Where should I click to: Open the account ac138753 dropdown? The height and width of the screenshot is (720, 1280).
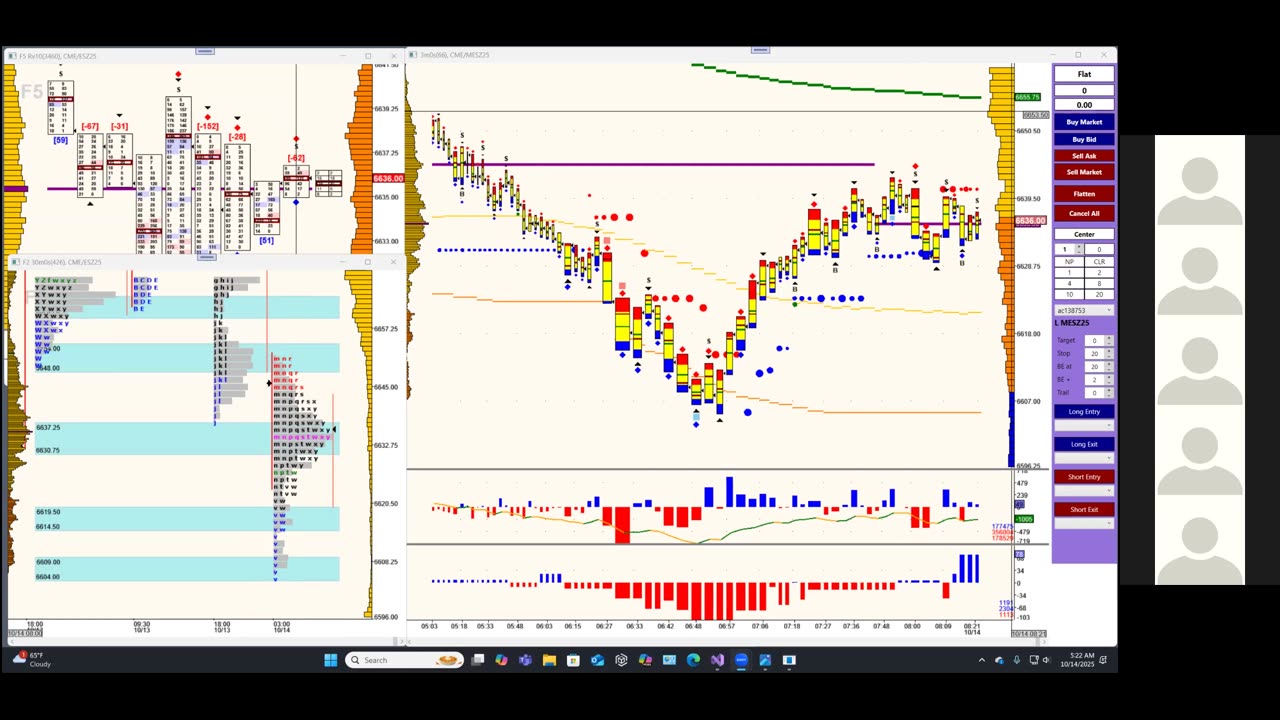click(1084, 311)
